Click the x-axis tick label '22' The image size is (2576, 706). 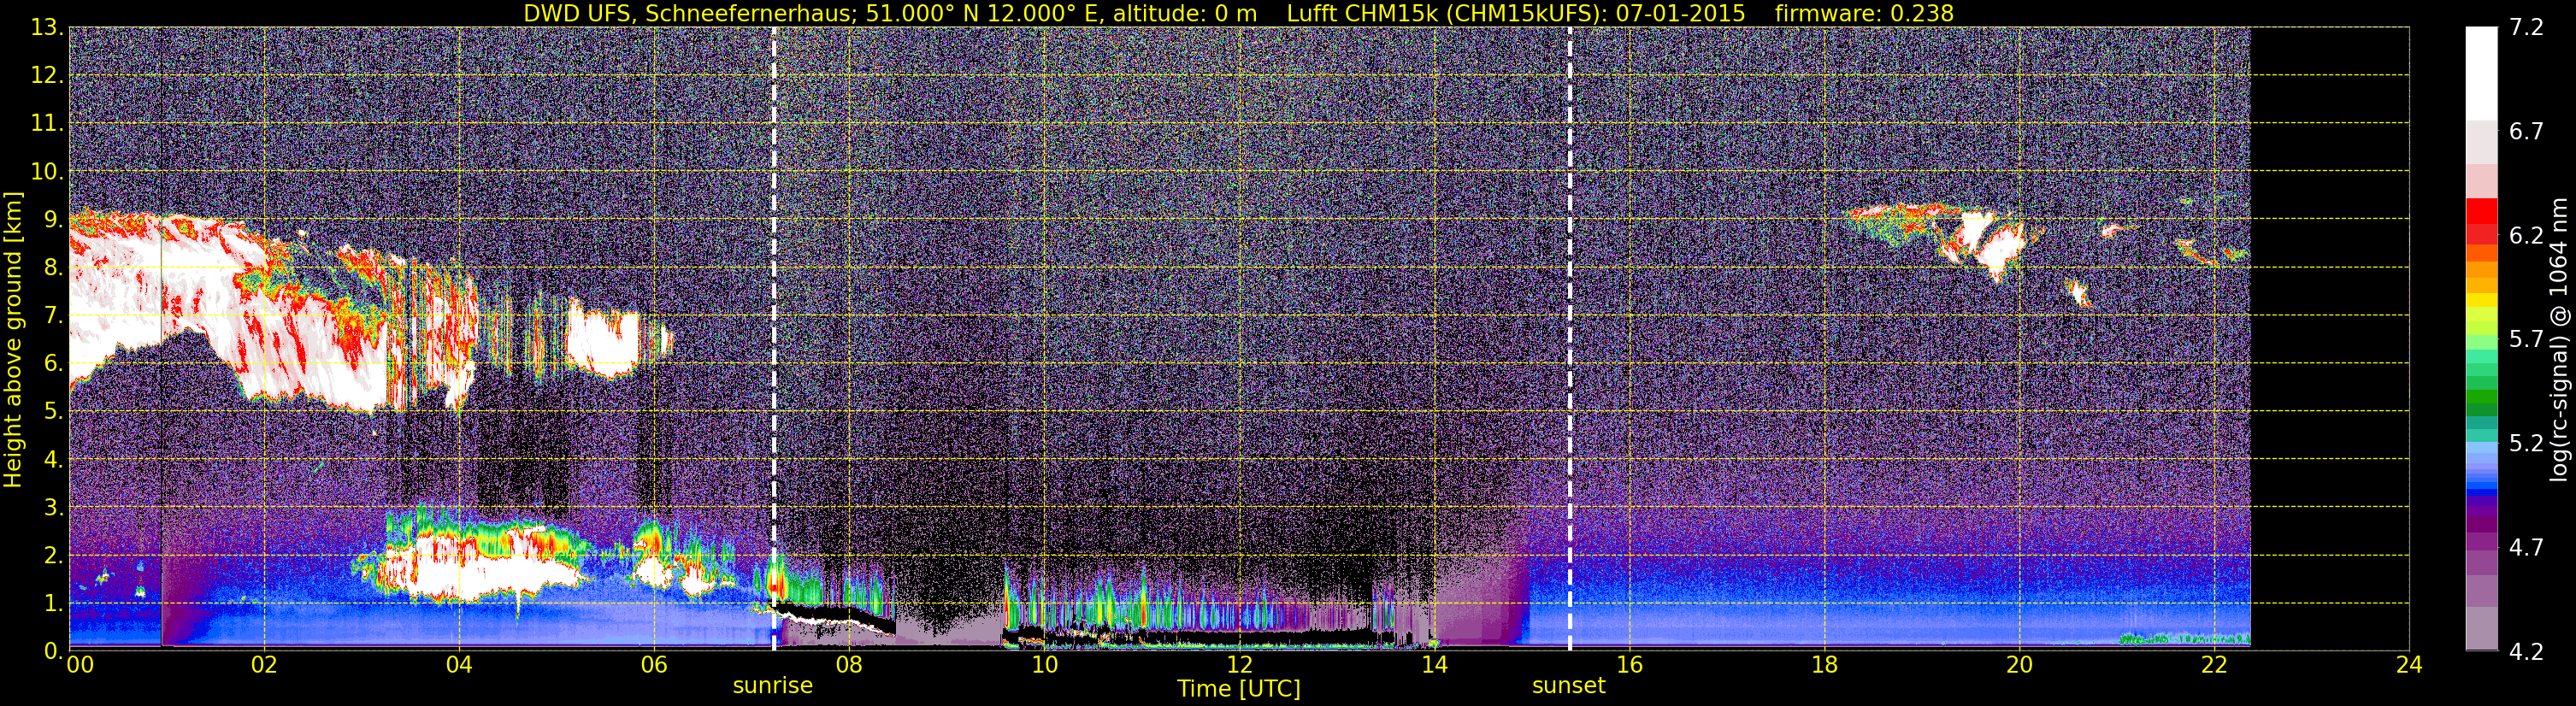coord(2214,665)
